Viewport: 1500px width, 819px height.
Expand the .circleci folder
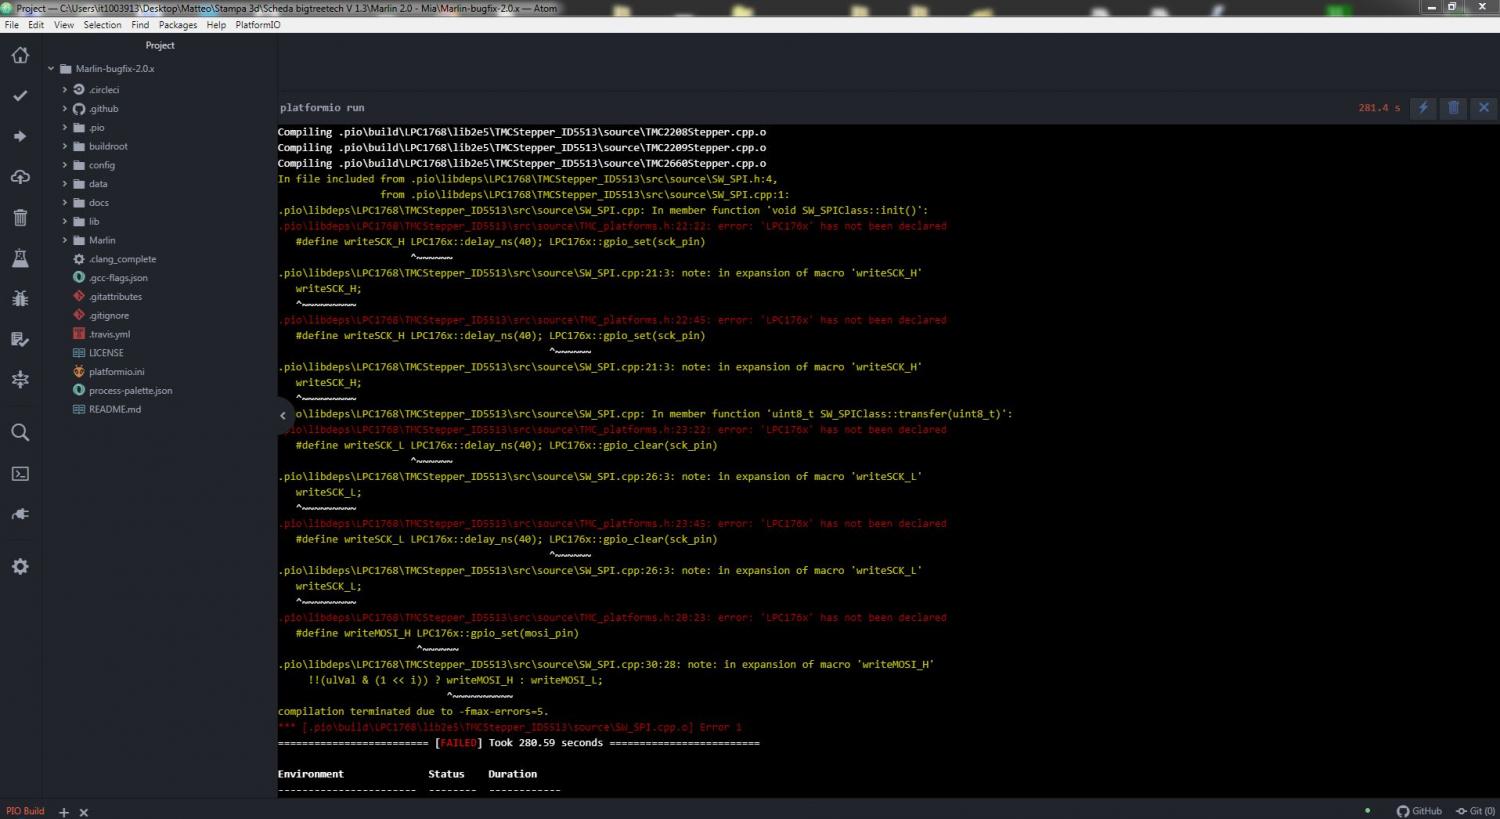click(x=65, y=90)
